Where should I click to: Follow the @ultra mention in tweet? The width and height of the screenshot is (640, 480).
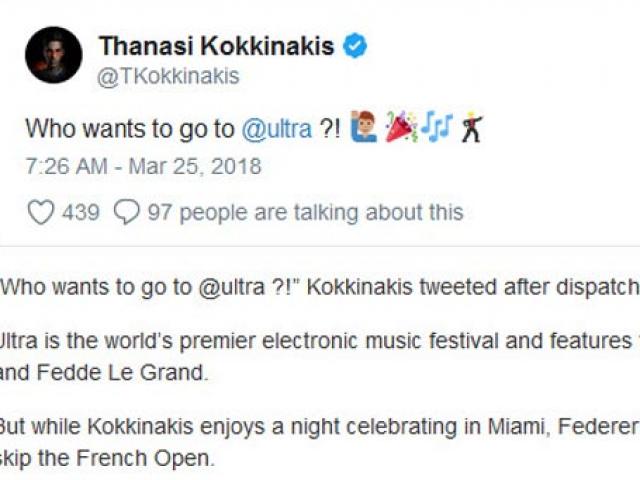pos(275,129)
